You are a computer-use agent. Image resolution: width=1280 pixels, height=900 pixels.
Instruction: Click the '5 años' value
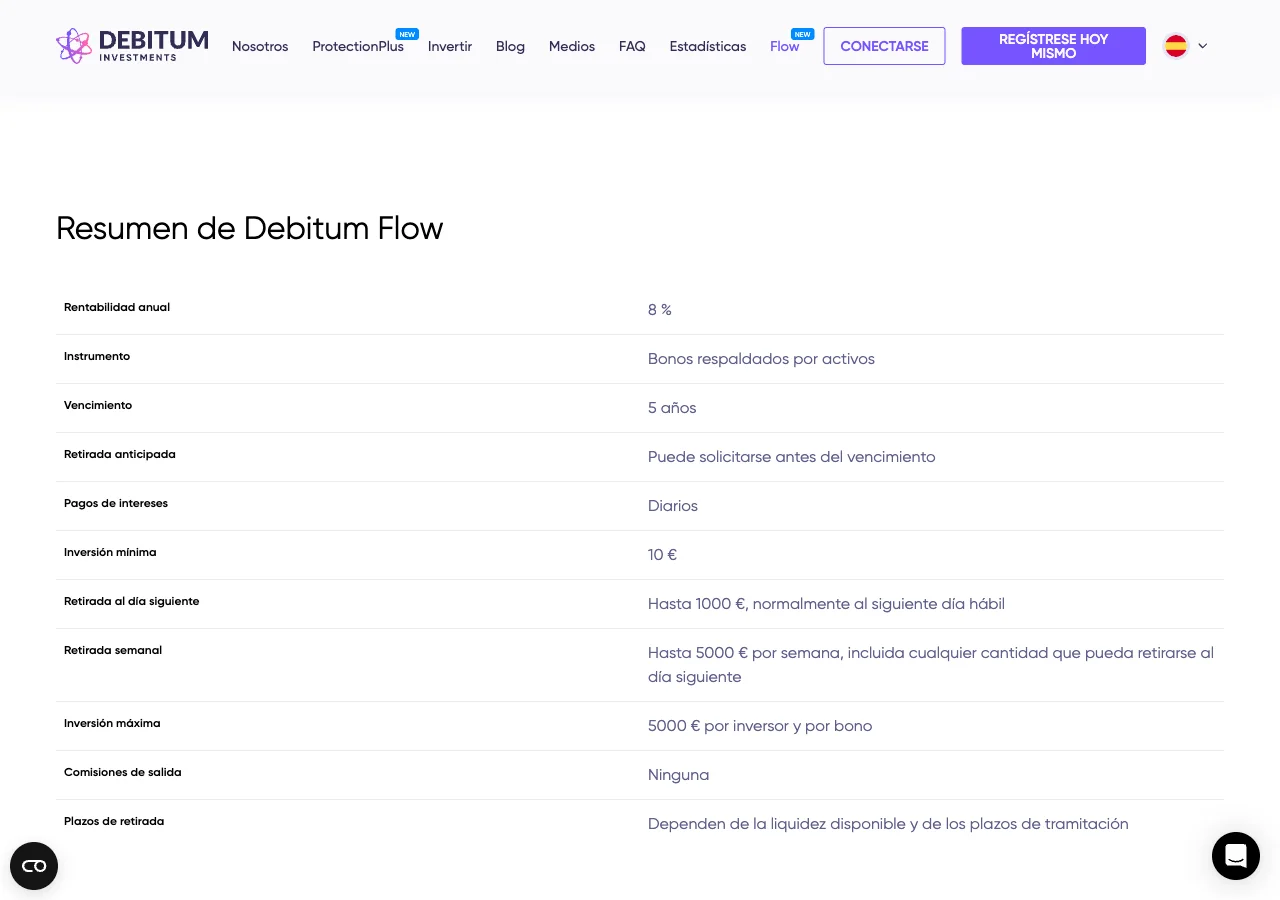672,408
